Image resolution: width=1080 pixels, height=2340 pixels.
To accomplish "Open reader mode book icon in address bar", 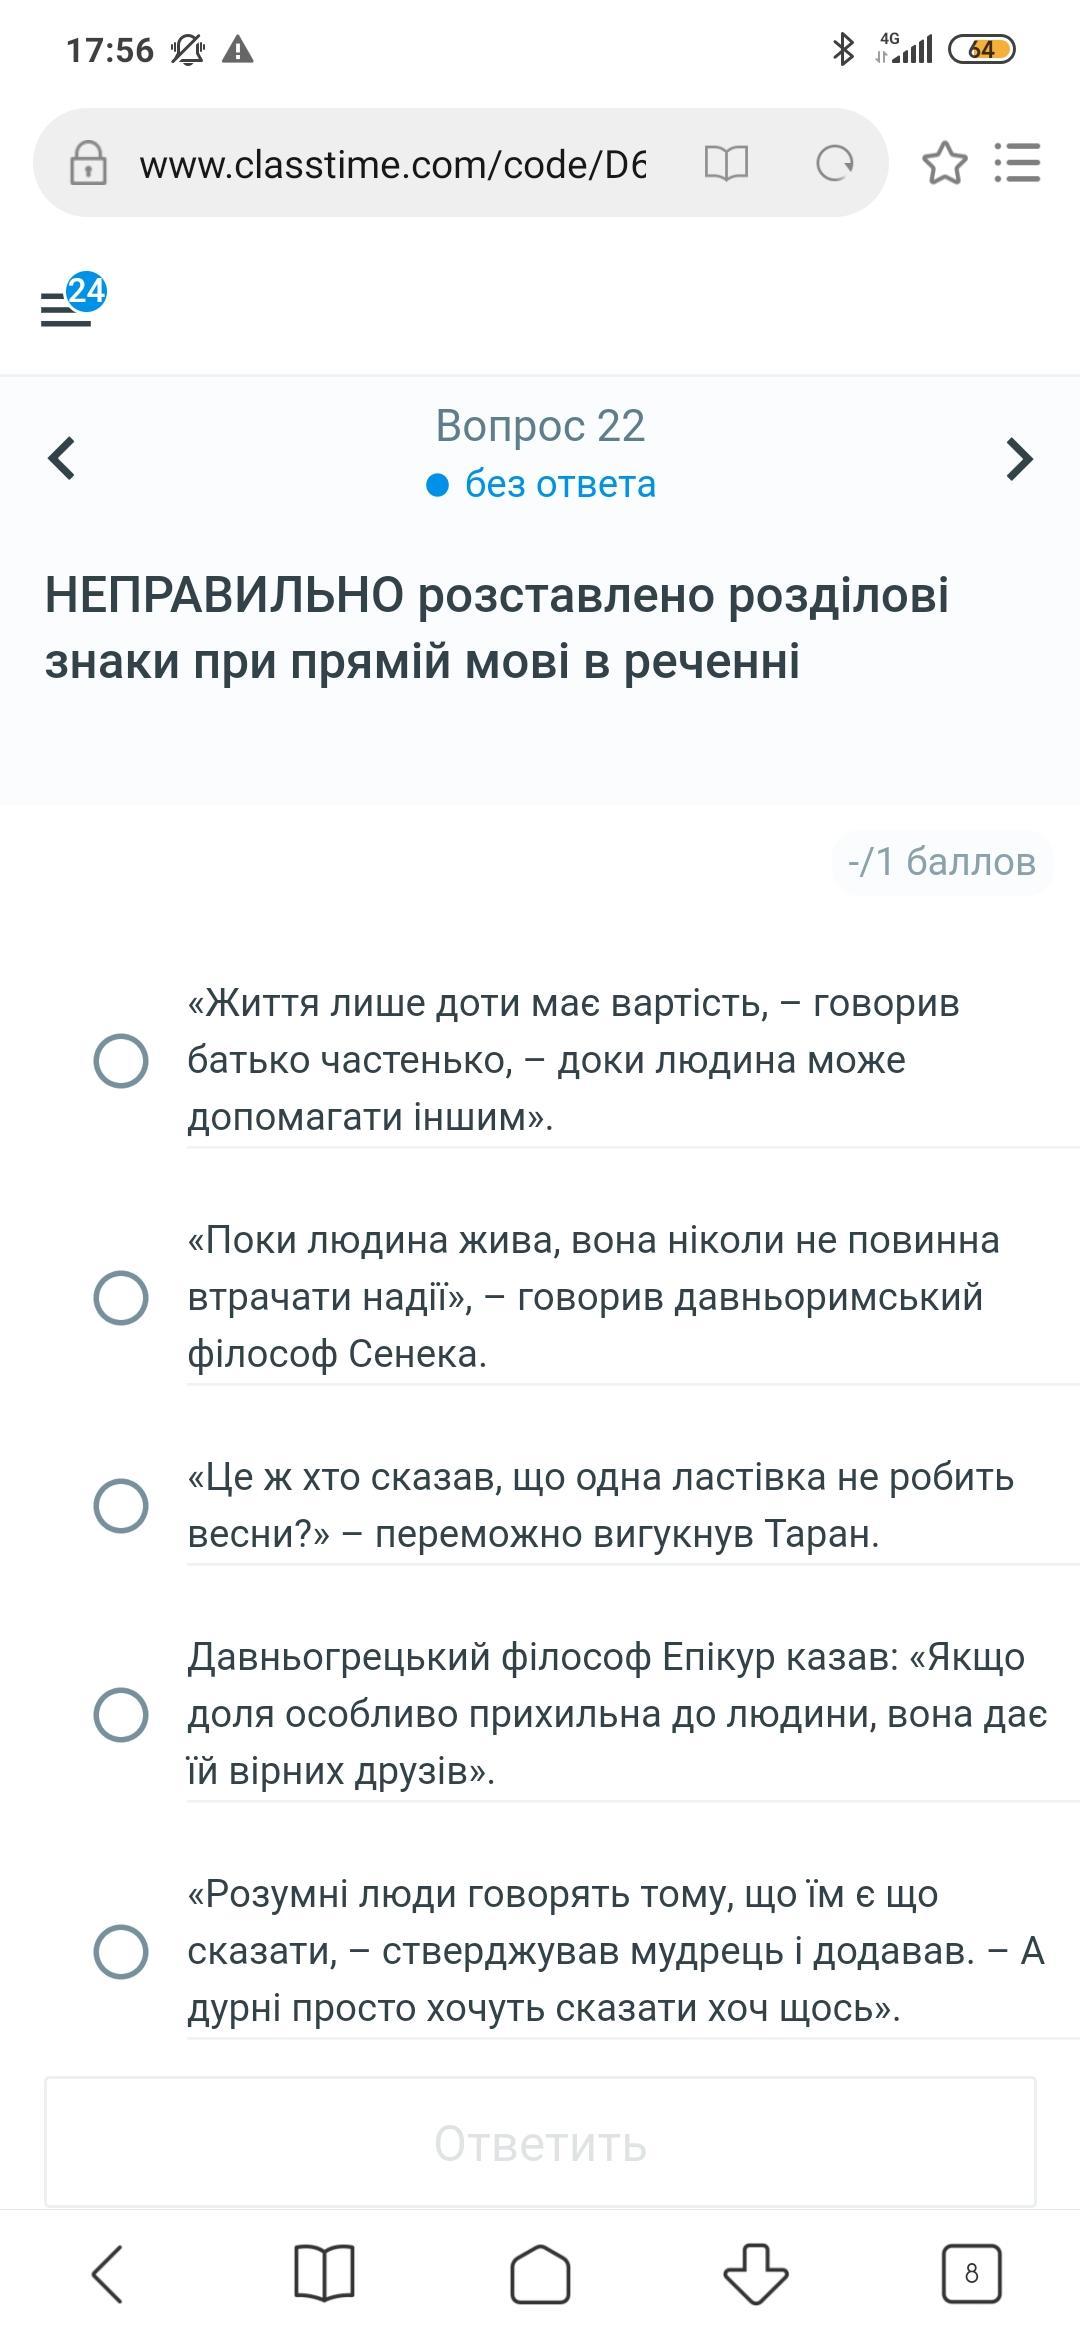I will click(726, 162).
